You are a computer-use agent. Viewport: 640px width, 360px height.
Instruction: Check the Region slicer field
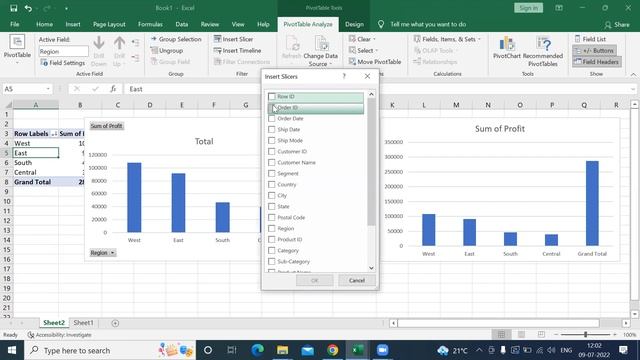pyautogui.click(x=271, y=229)
